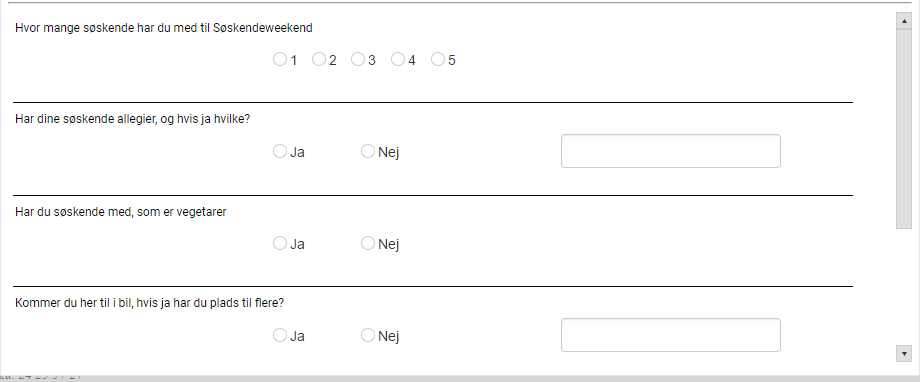The width and height of the screenshot is (920, 382).
Task: Answer Ja to coming by car
Action: click(x=280, y=335)
